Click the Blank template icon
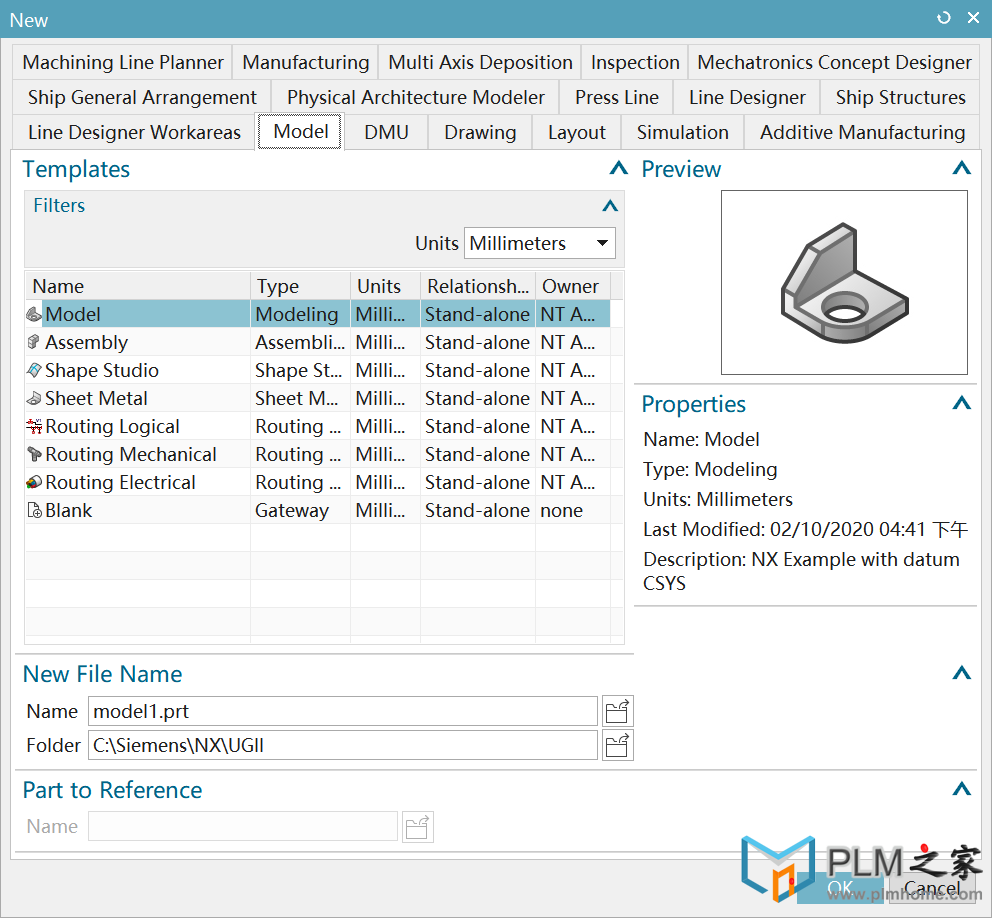This screenshot has width=992, height=918. (34, 511)
